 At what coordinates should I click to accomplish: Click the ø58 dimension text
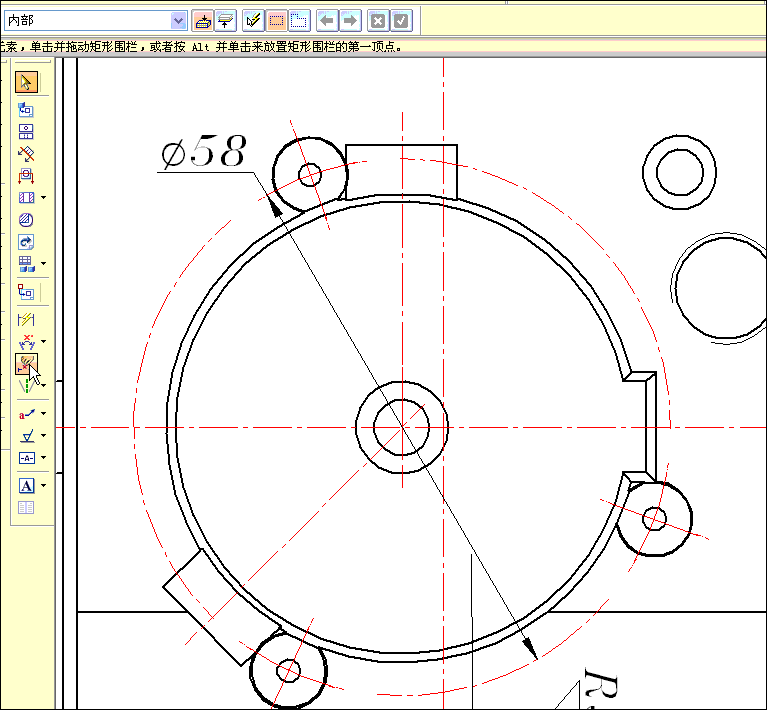[204, 152]
